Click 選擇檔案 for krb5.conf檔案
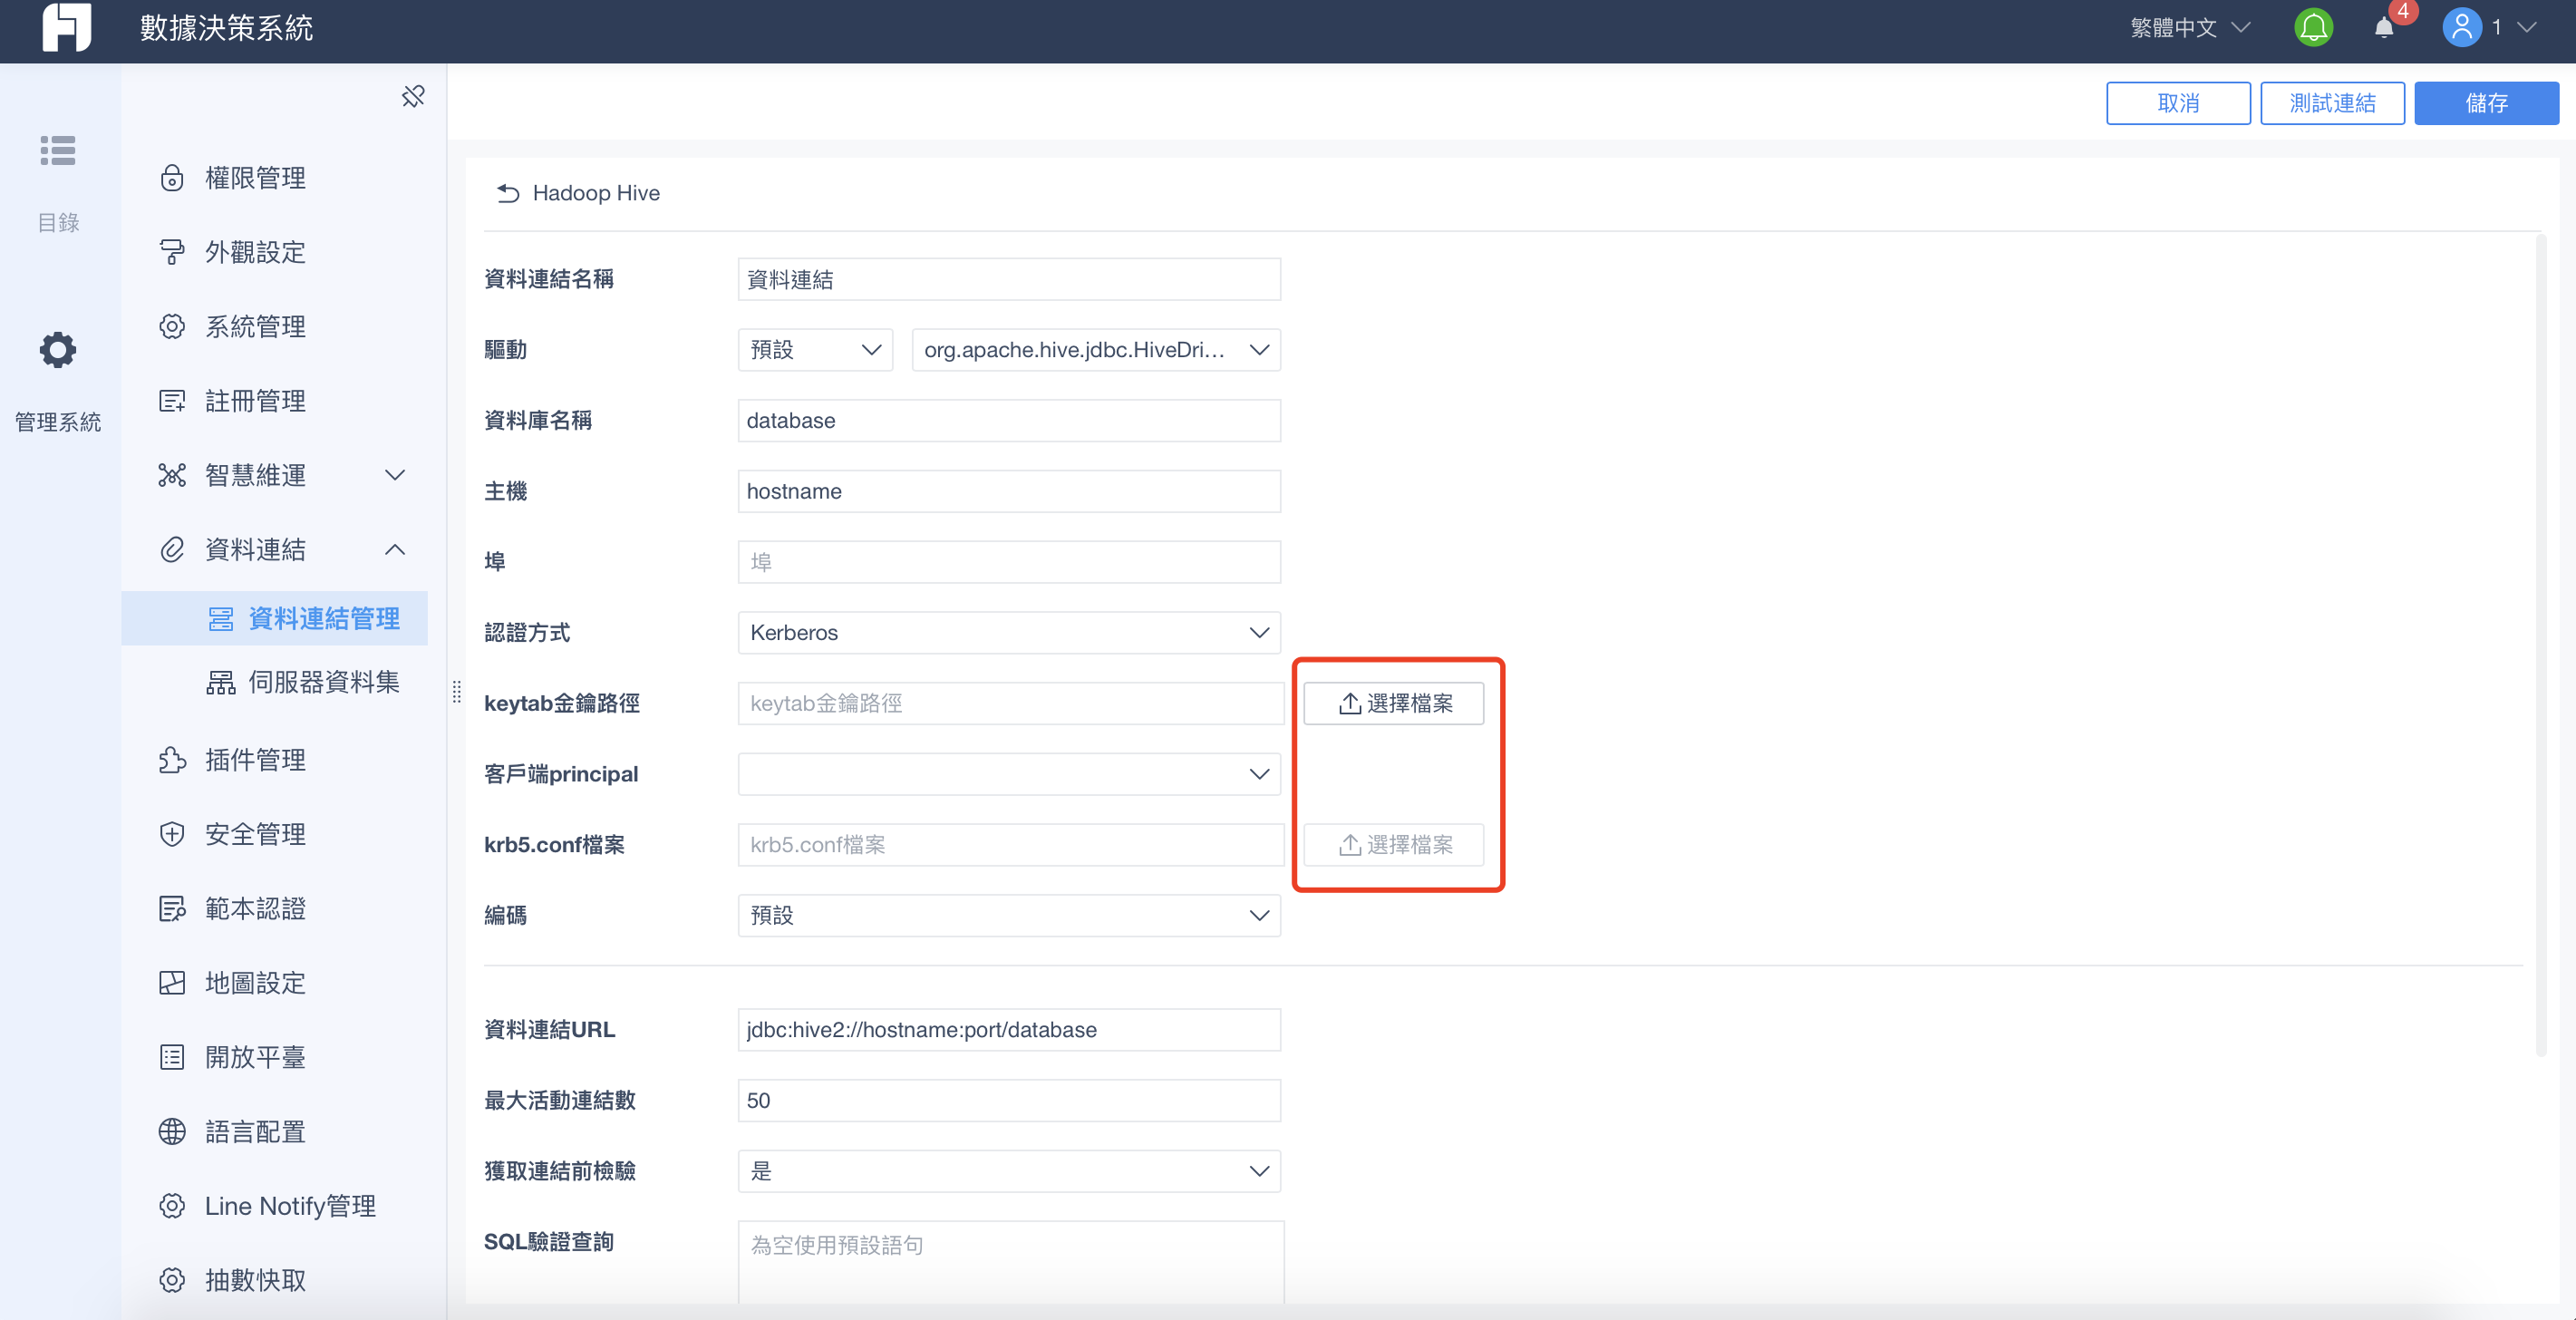Viewport: 2576px width, 1320px height. (1393, 845)
